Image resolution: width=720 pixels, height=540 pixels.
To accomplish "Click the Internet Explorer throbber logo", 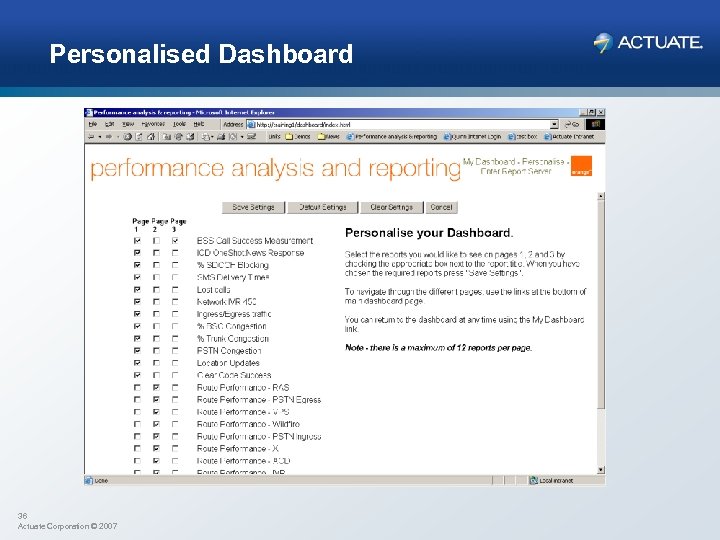I will pos(596,124).
